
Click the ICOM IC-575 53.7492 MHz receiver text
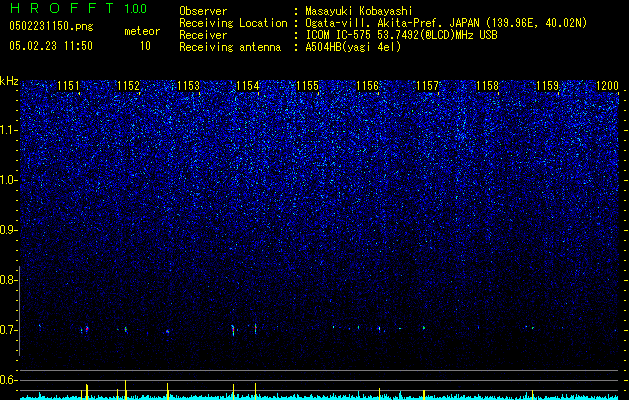tap(401, 35)
